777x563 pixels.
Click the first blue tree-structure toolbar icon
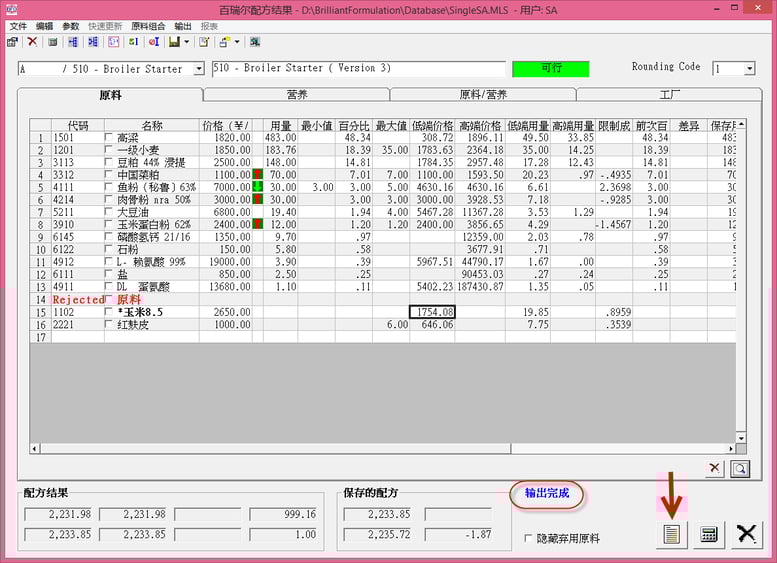(73, 42)
